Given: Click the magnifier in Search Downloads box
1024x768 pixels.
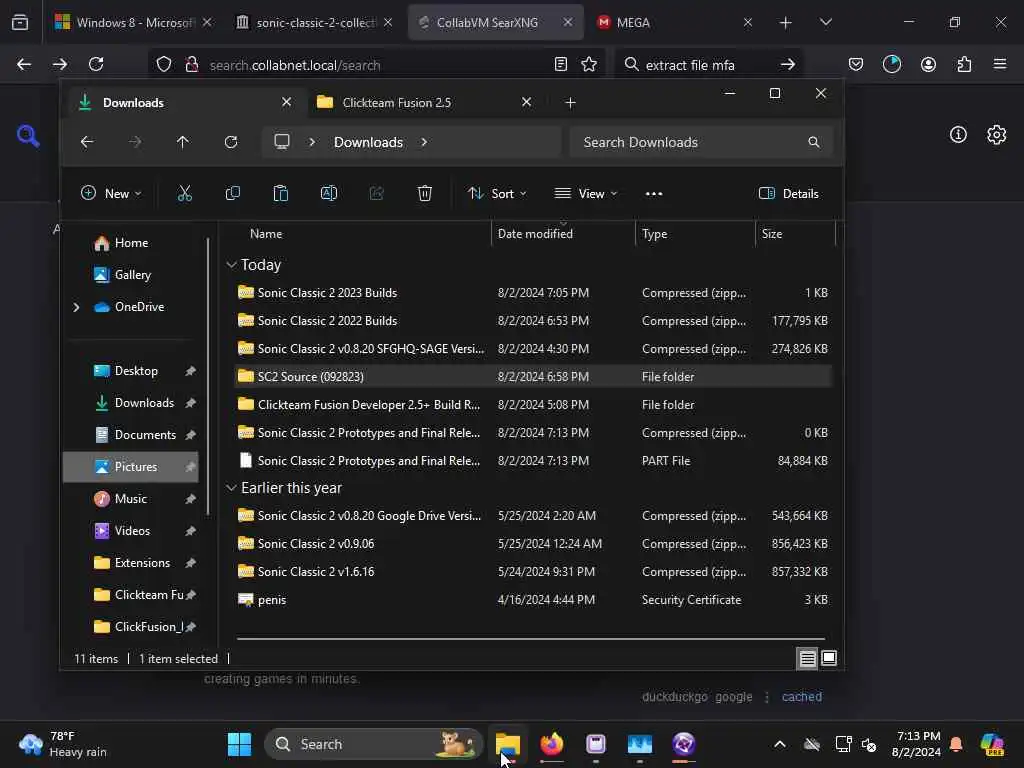Looking at the screenshot, I should point(814,142).
